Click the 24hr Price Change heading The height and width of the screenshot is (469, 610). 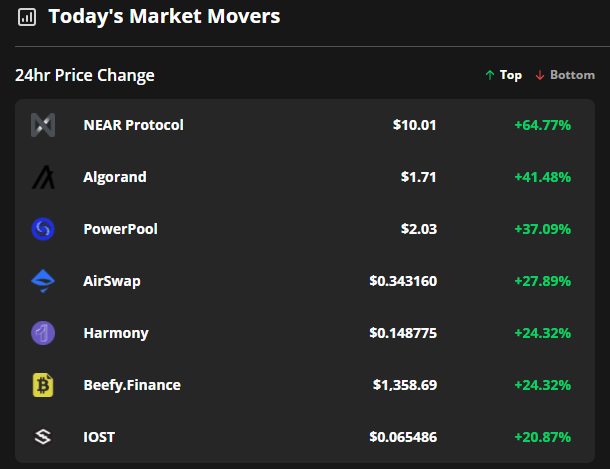[x=85, y=76]
